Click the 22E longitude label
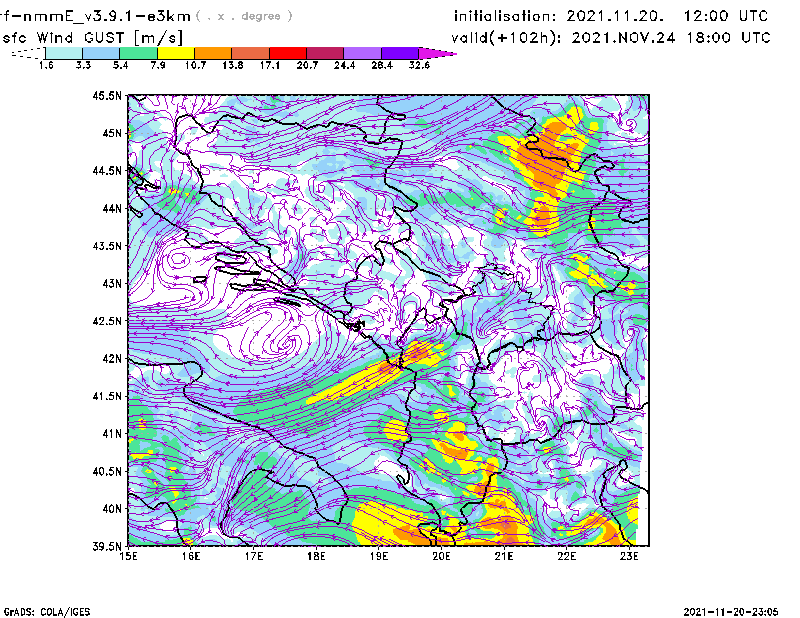 coord(567,556)
